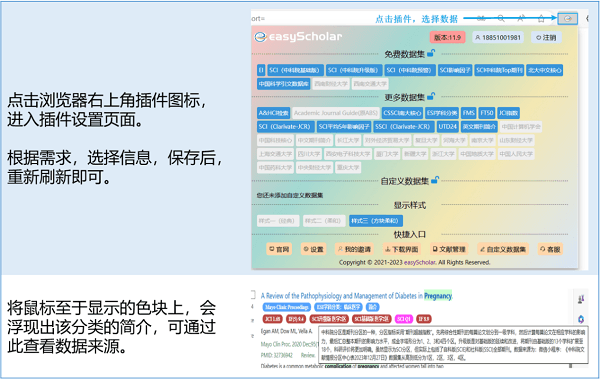Toggle the 北大中文核心 dataset tag
The image size is (600, 379).
pos(545,70)
